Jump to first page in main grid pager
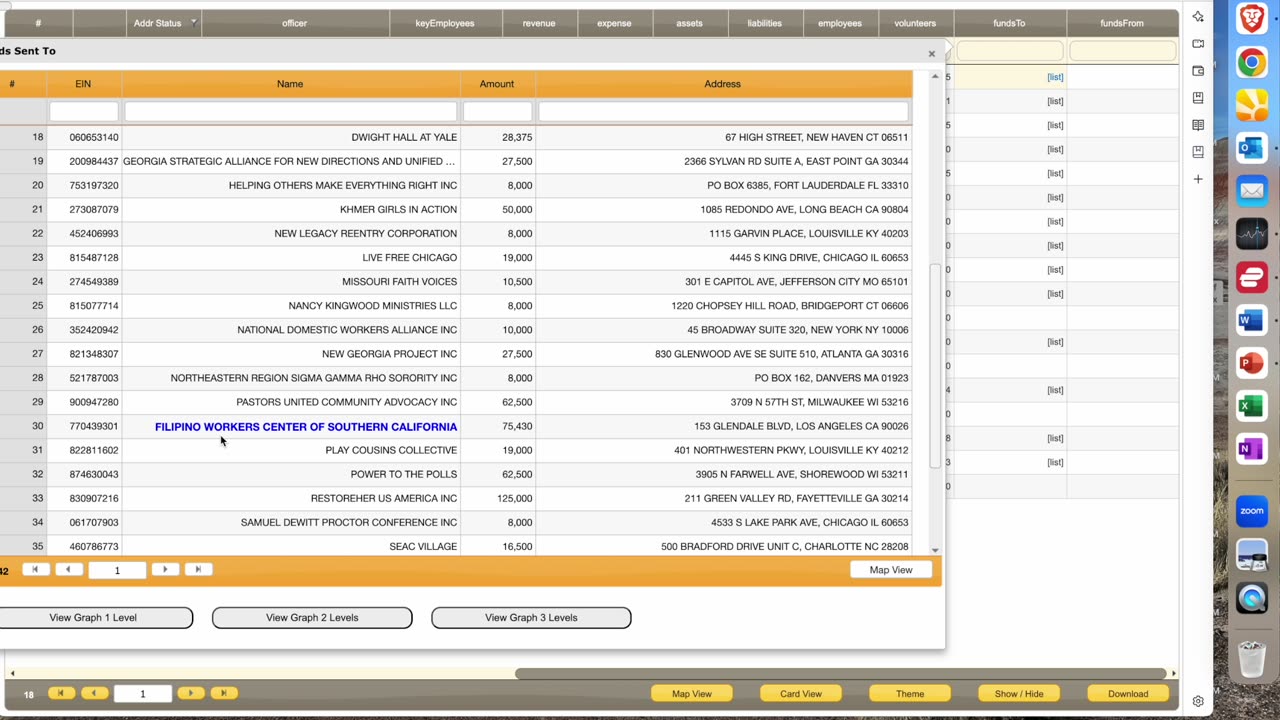This screenshot has width=1280, height=720. (61, 693)
